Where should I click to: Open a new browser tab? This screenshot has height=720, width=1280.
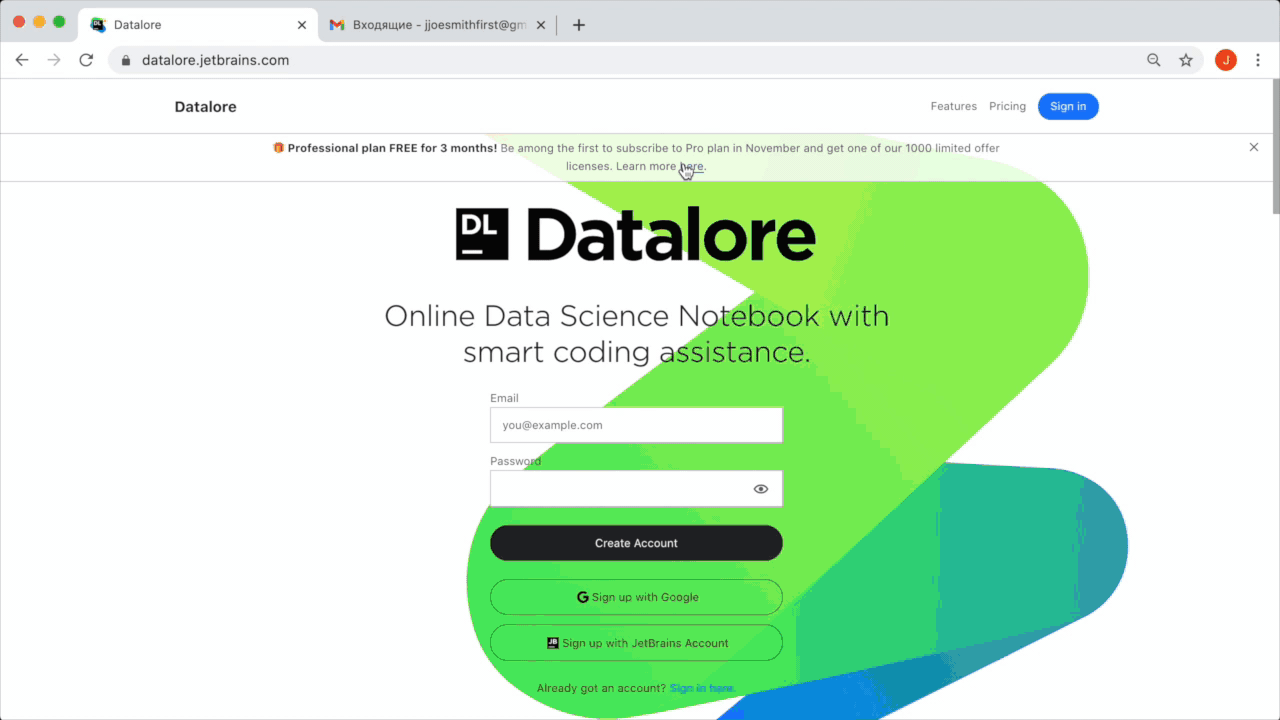[x=579, y=25]
